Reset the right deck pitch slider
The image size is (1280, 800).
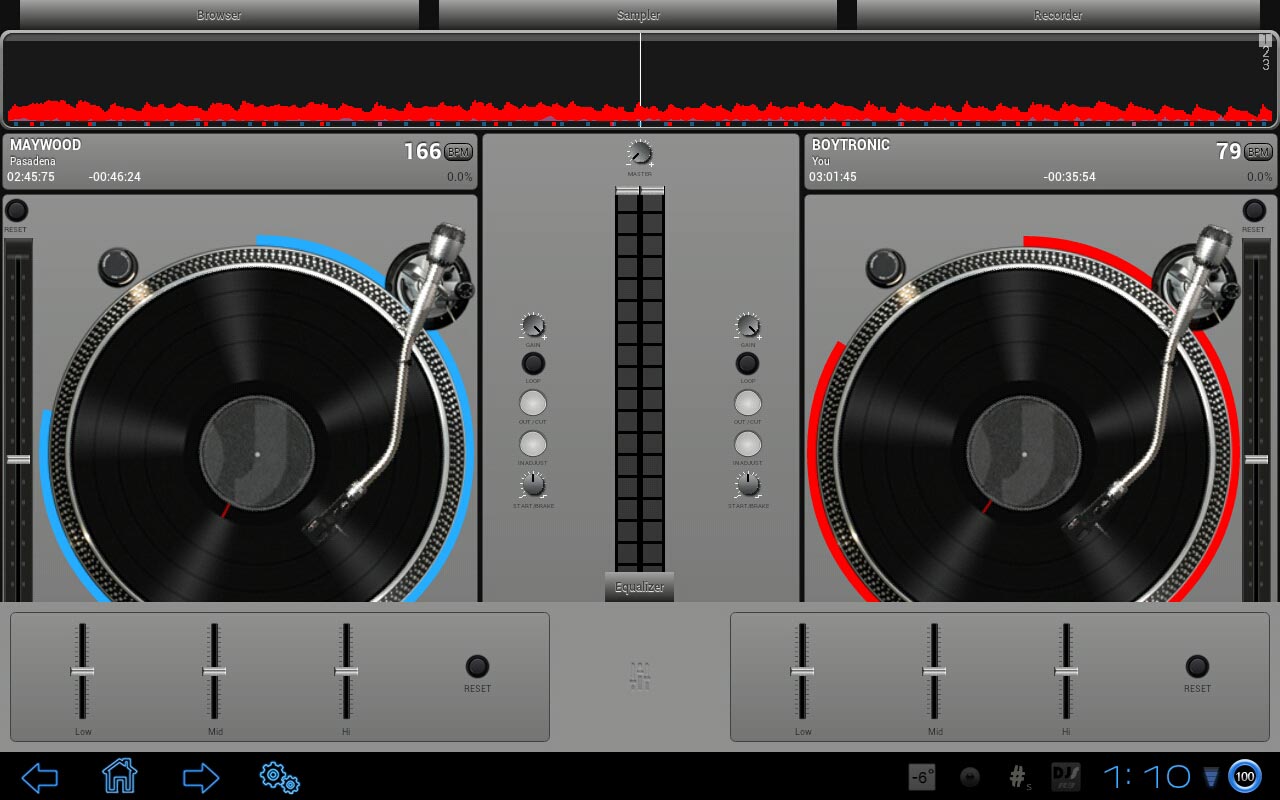point(1254,210)
